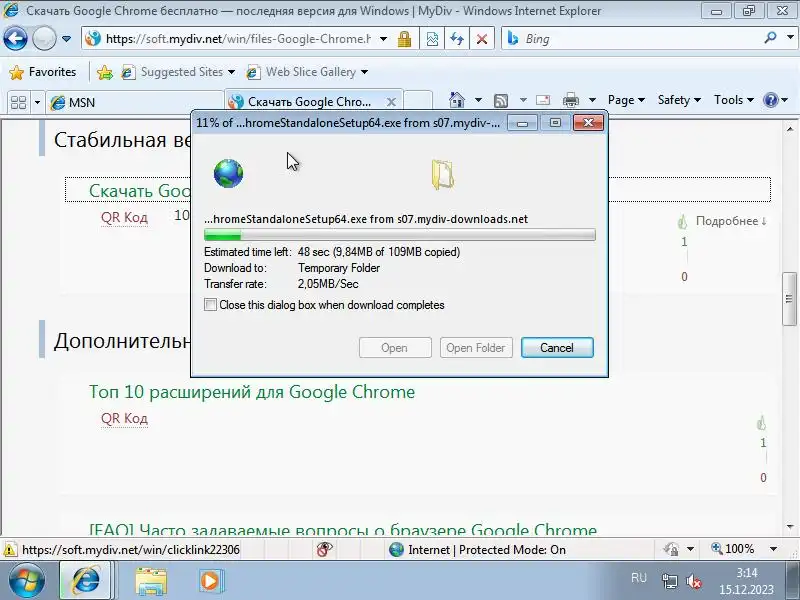Click the IE Back navigation button
Image resolution: width=800 pixels, height=600 pixels.
(x=15, y=39)
